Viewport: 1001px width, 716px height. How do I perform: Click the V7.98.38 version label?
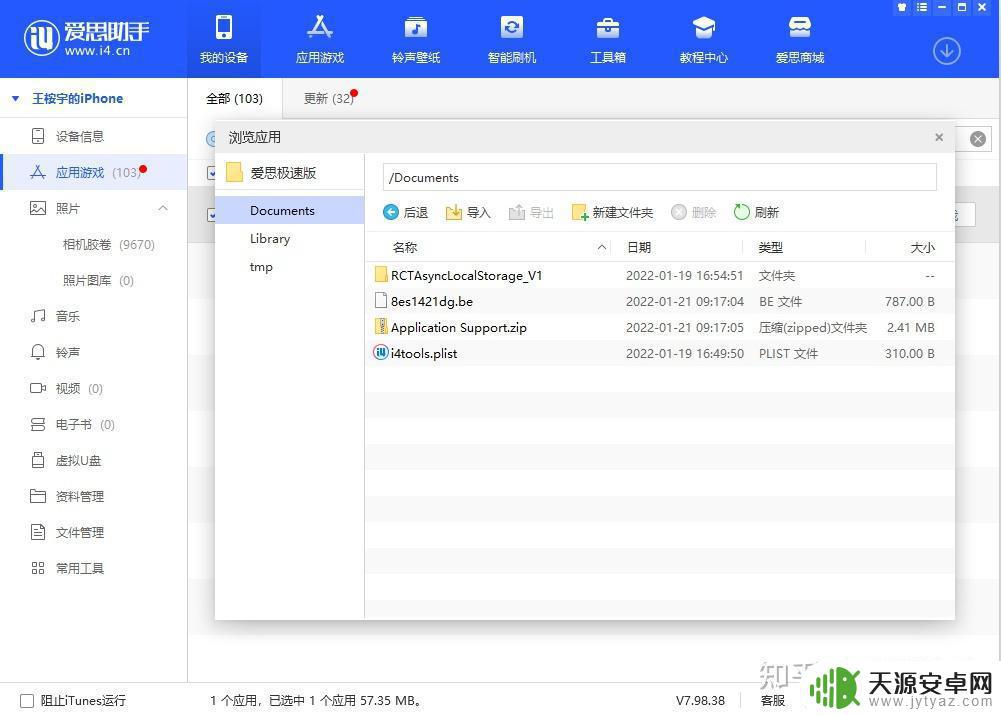point(700,701)
